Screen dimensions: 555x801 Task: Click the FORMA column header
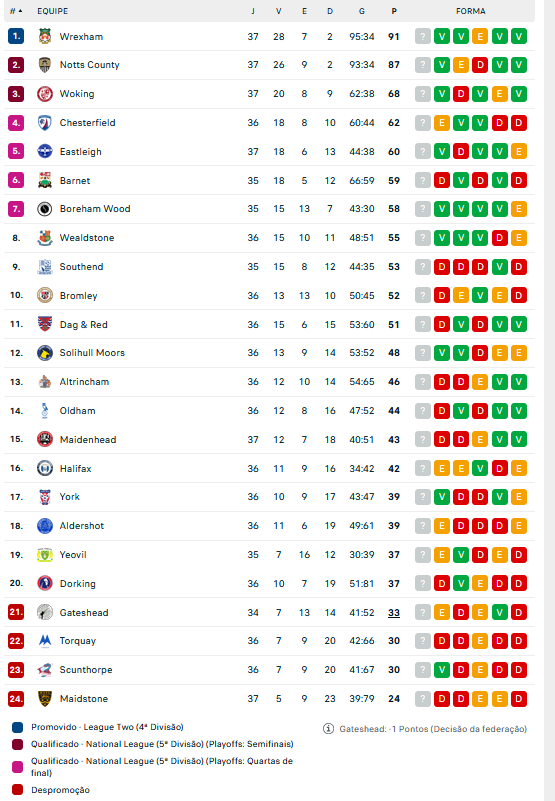click(x=471, y=11)
